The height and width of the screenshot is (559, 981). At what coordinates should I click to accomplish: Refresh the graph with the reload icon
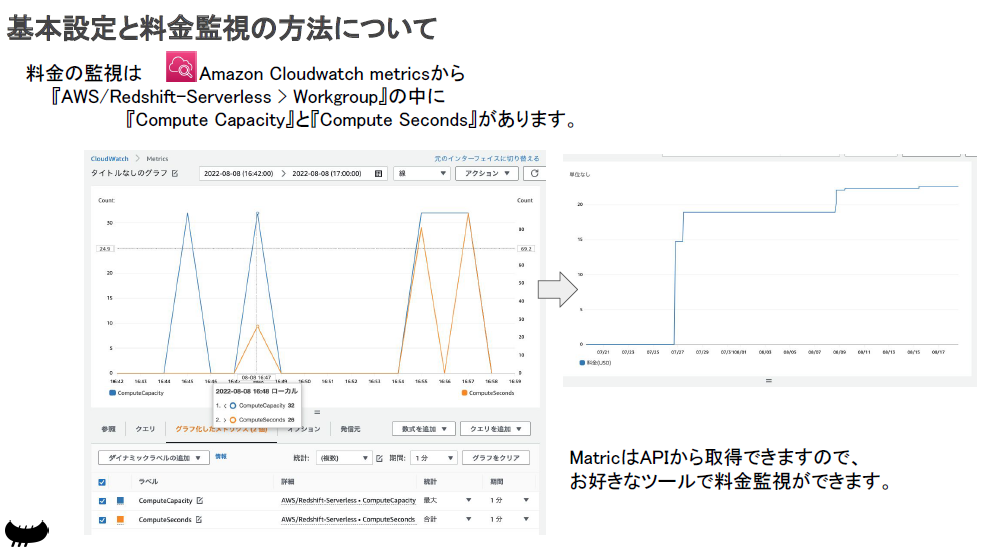coord(534,173)
